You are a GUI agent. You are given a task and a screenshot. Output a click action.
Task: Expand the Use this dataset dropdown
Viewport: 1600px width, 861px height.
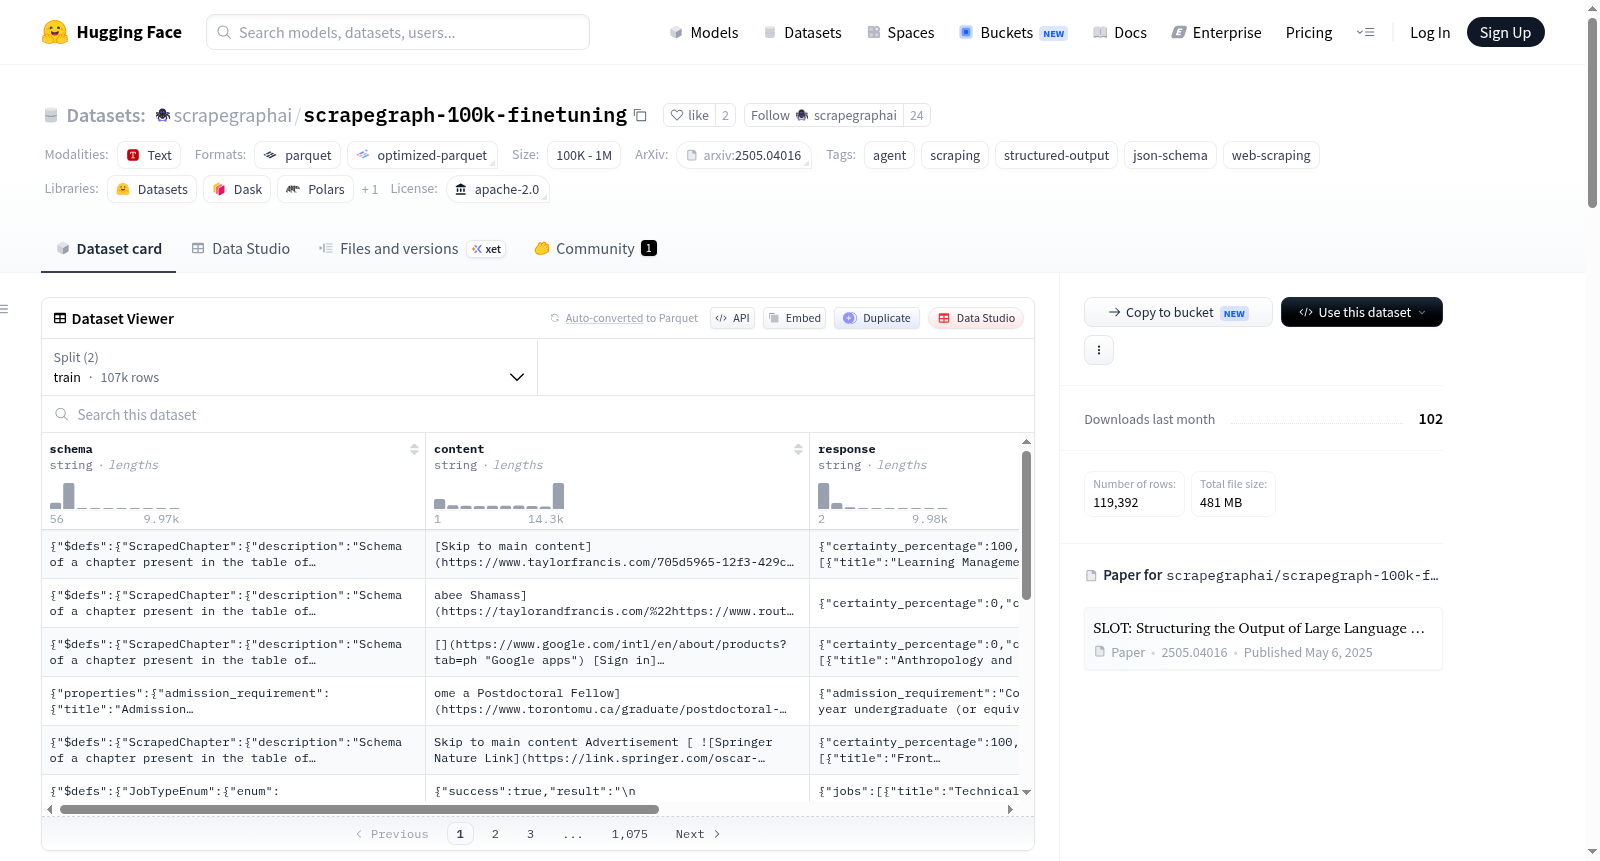tap(1362, 312)
